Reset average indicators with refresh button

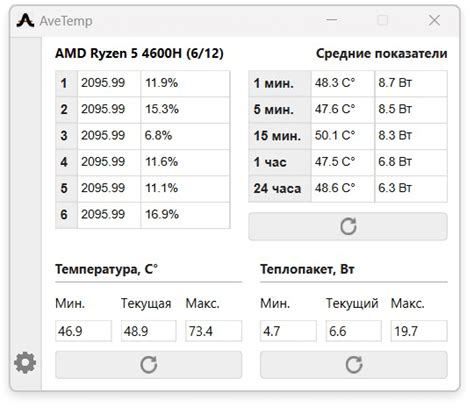pyautogui.click(x=348, y=227)
